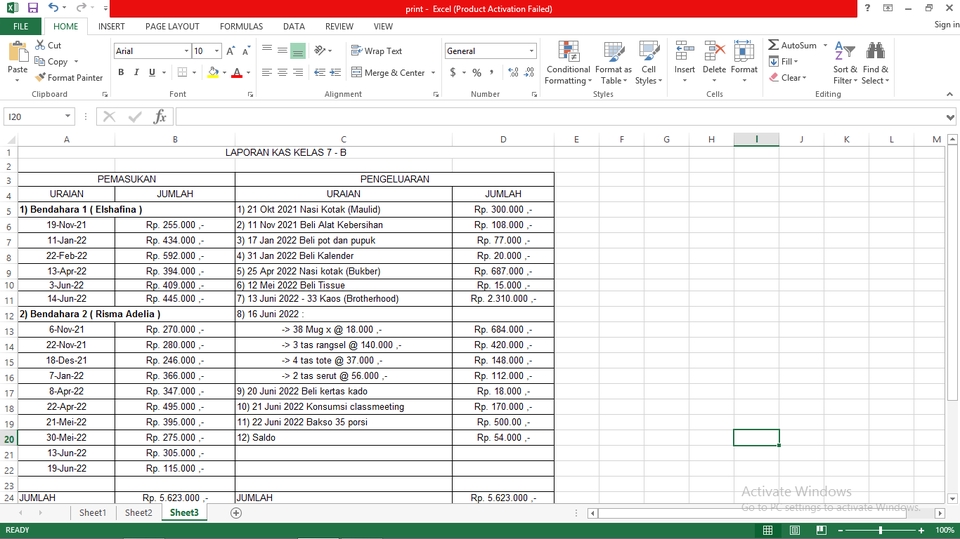Toggle Merge & Center
960x539 pixels.
(x=389, y=72)
